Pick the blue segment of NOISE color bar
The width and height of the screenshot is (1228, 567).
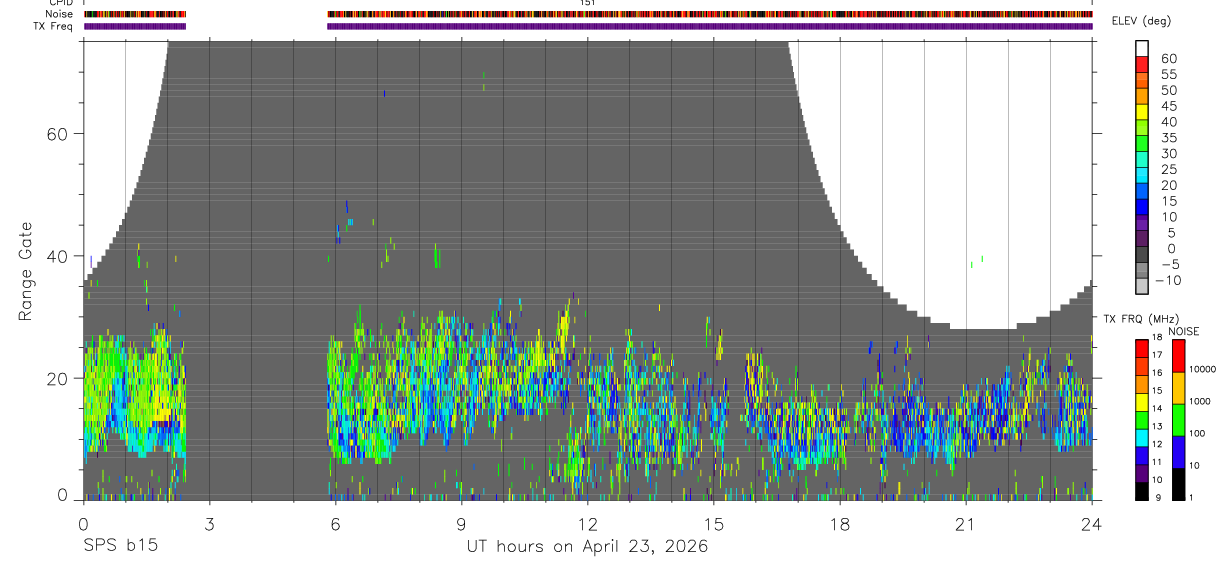tap(1178, 451)
